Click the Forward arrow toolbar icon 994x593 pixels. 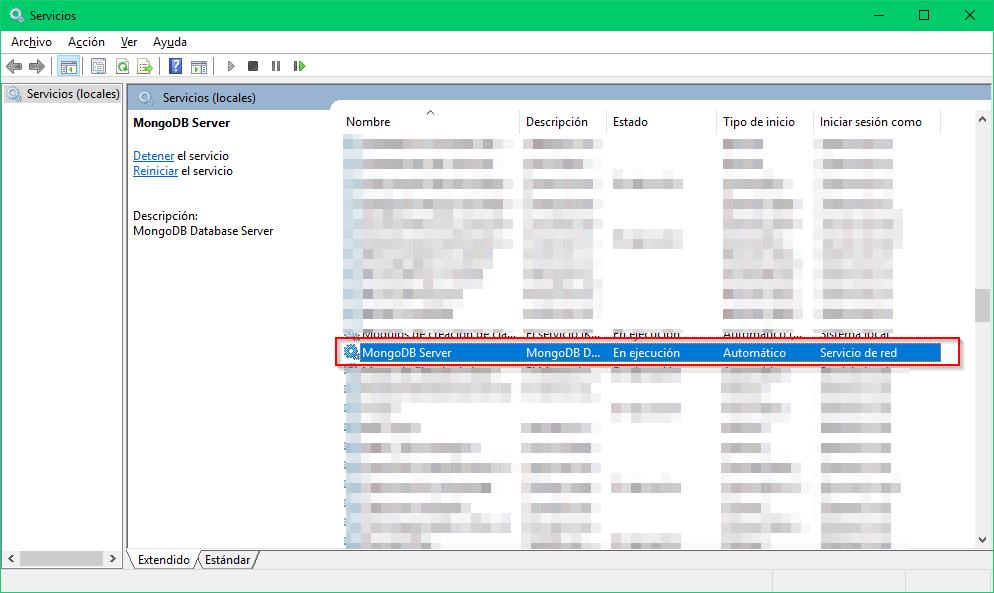click(x=37, y=66)
